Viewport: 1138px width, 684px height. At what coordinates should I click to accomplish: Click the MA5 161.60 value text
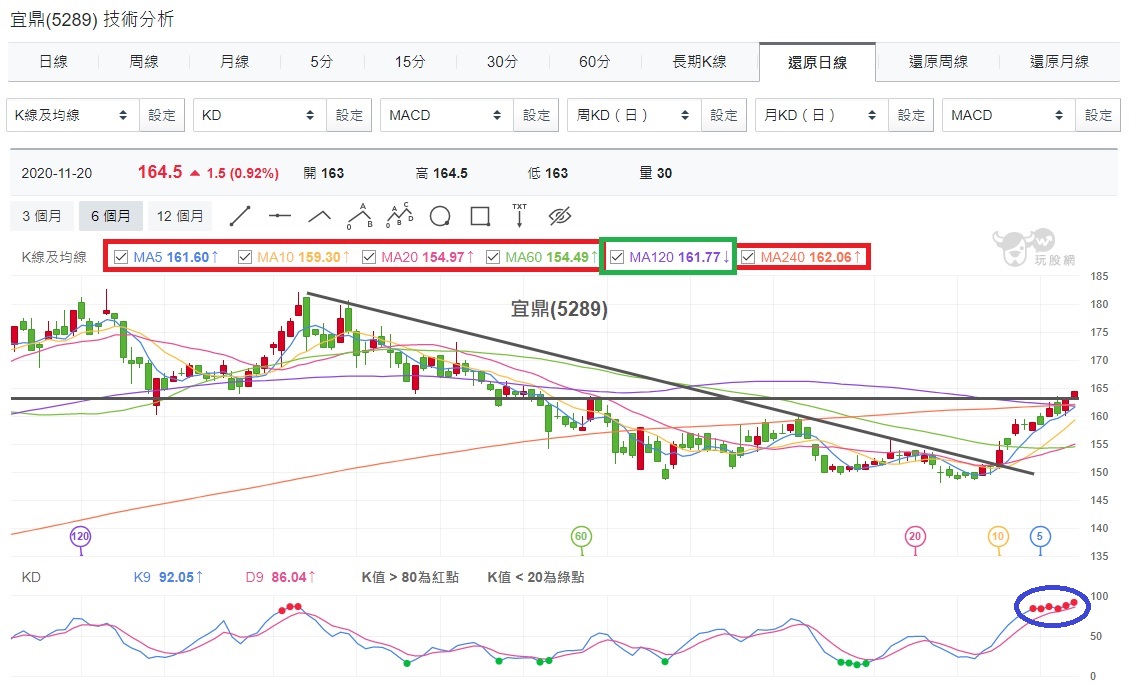pyautogui.click(x=176, y=257)
